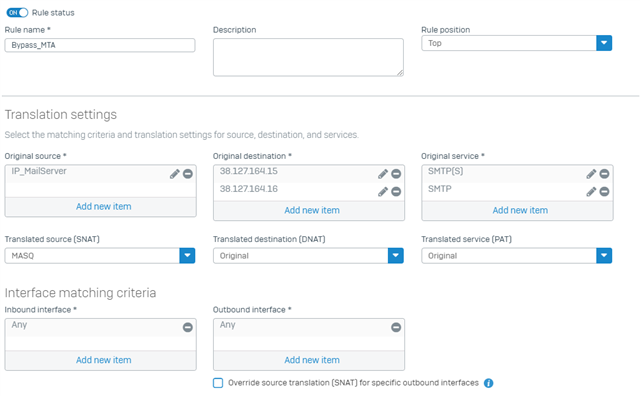Click the Rule name field Bypass_MTA
Image resolution: width=640 pixels, height=396 pixels.
[100, 45]
